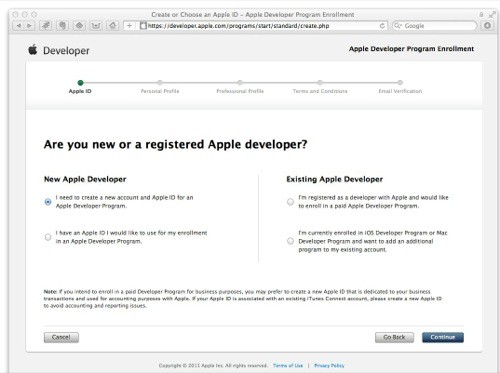Reload the page with the refresh icon
Image resolution: width=500 pixels, height=373 pixels.
tap(382, 26)
